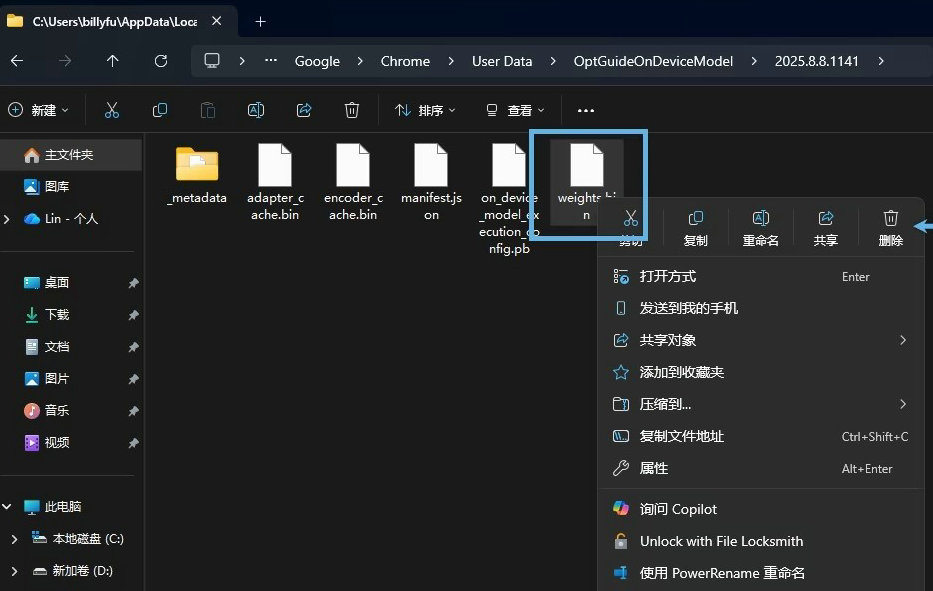Open the 新建 (New) dropdown
The height and width of the screenshot is (591, 933).
tap(39, 110)
